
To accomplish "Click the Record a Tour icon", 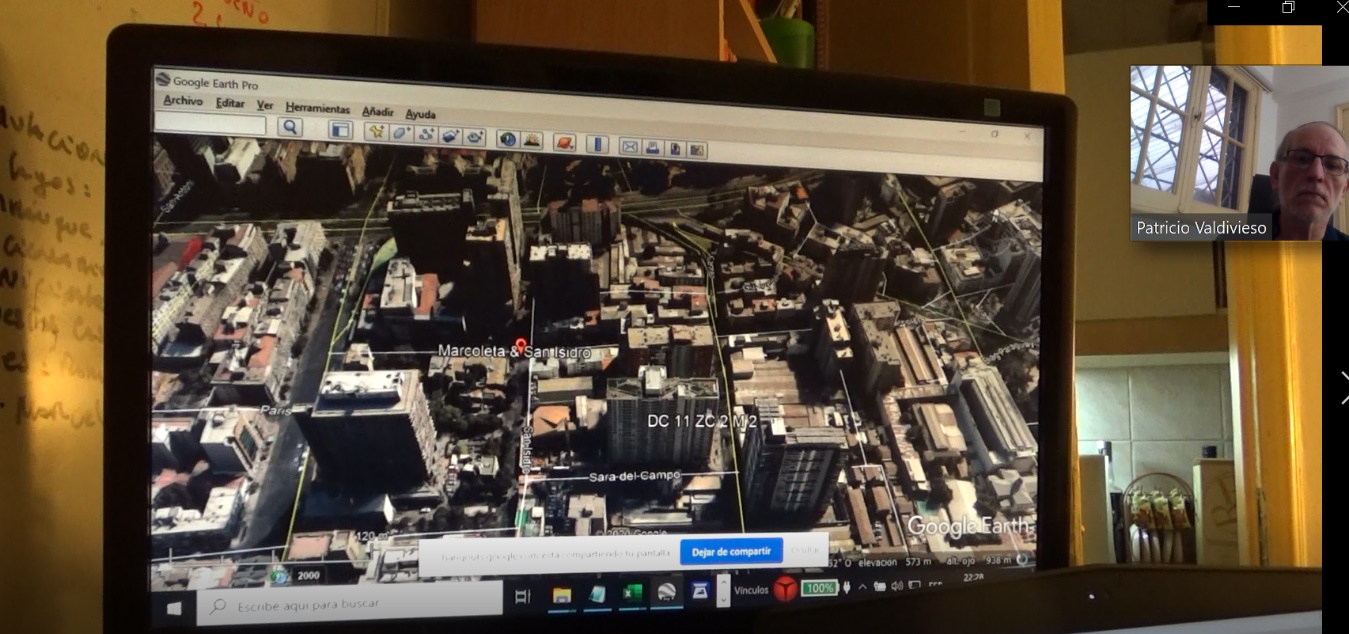I will pyautogui.click(x=474, y=137).
